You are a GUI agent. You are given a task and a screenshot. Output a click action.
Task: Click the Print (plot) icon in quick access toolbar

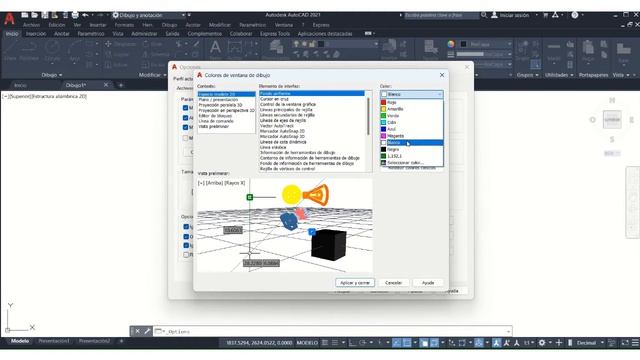pyautogui.click(x=75, y=15)
